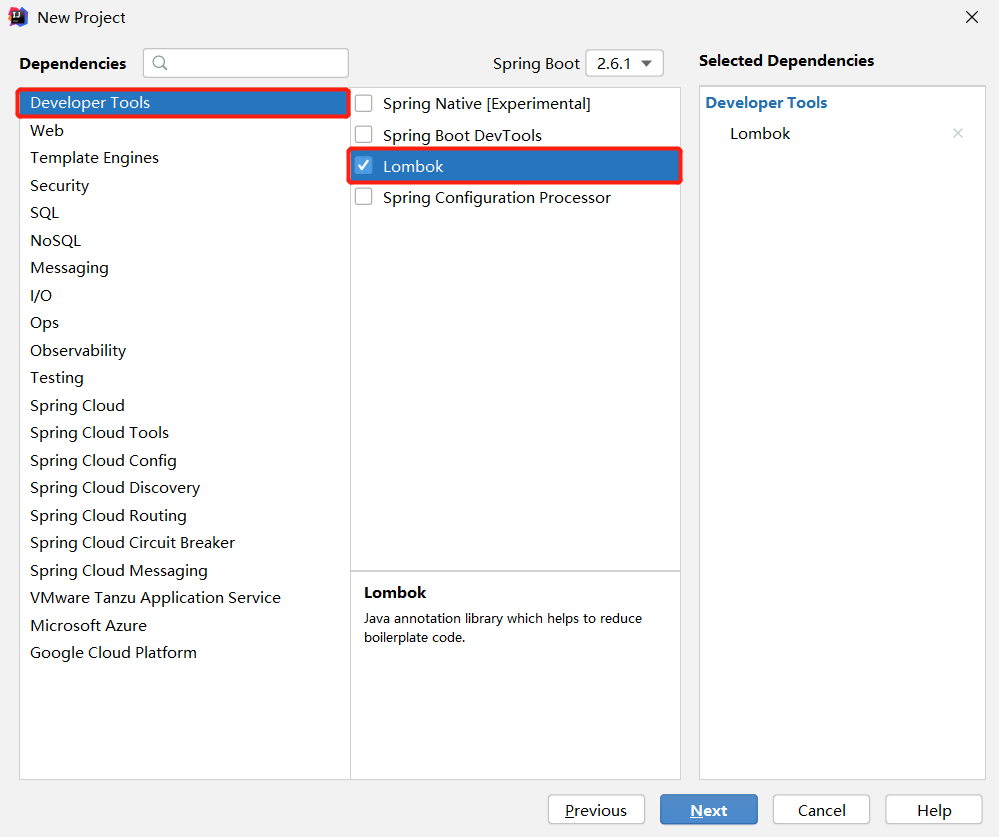Screen dimensions: 999x837
Task: Open the Spring Cloud Discovery category
Action: [184, 488]
